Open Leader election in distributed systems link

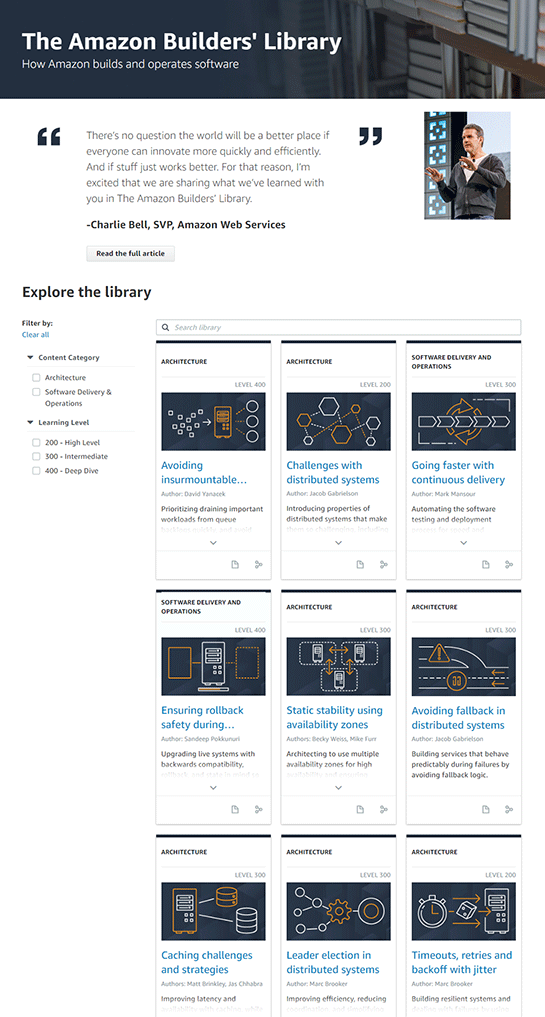click(333, 962)
